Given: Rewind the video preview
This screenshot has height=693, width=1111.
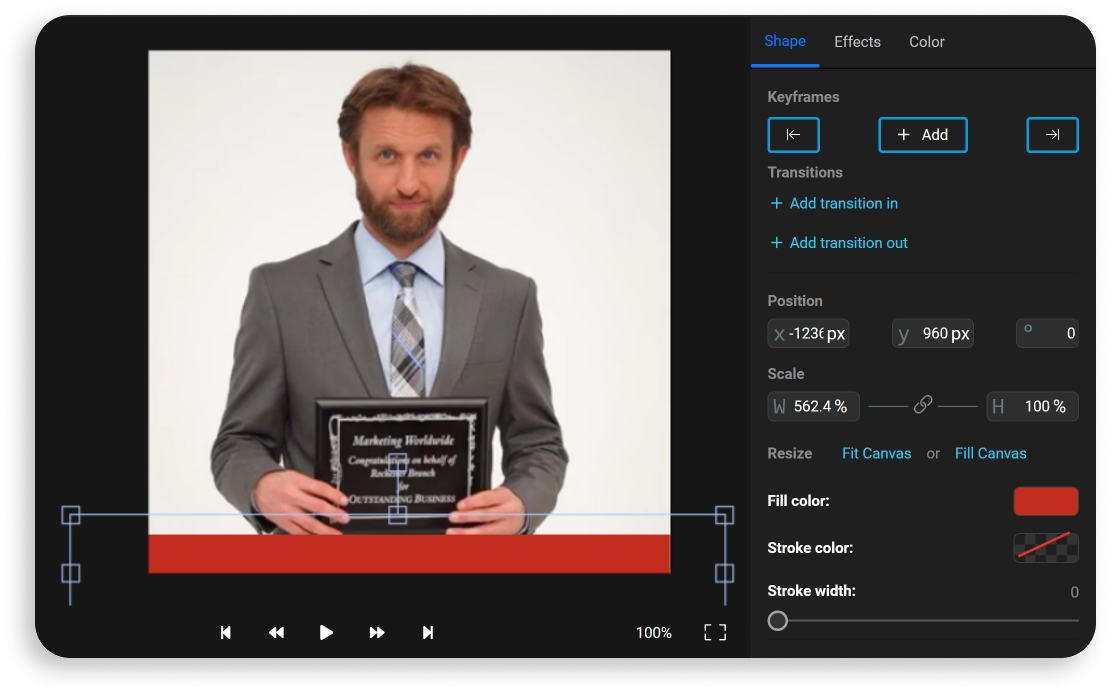Looking at the screenshot, I should (276, 632).
